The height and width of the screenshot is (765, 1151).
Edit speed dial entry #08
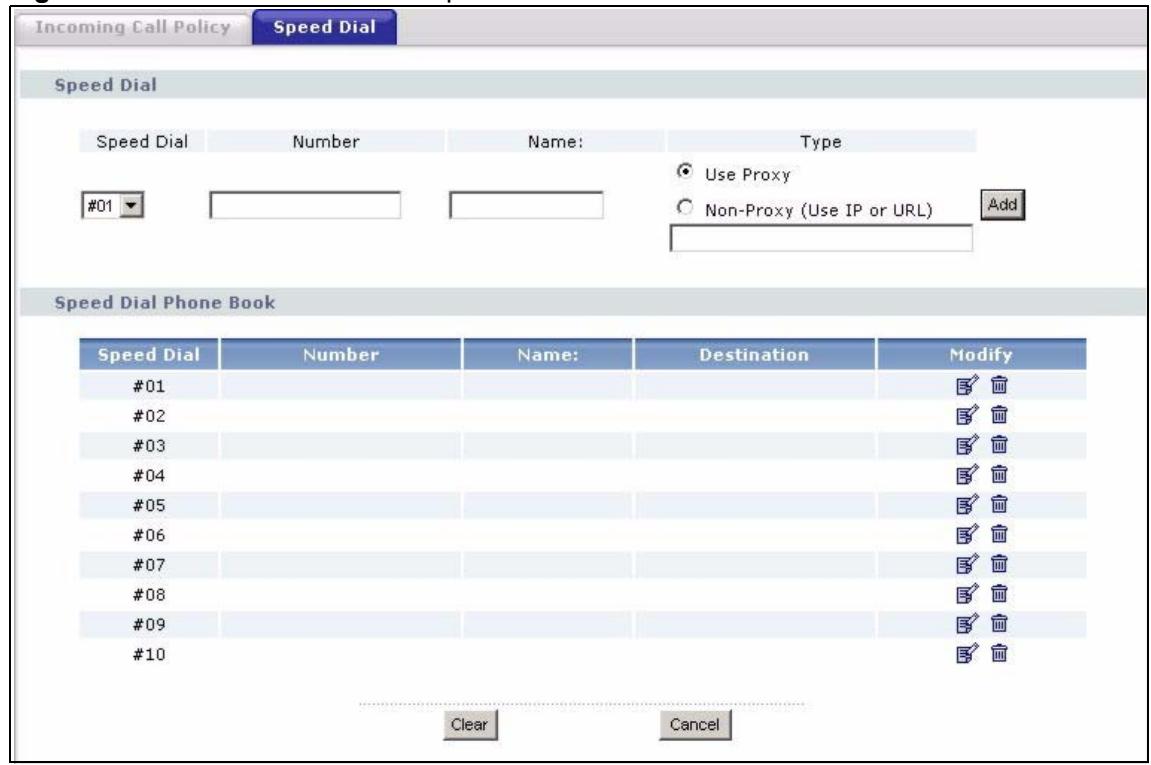point(967,594)
